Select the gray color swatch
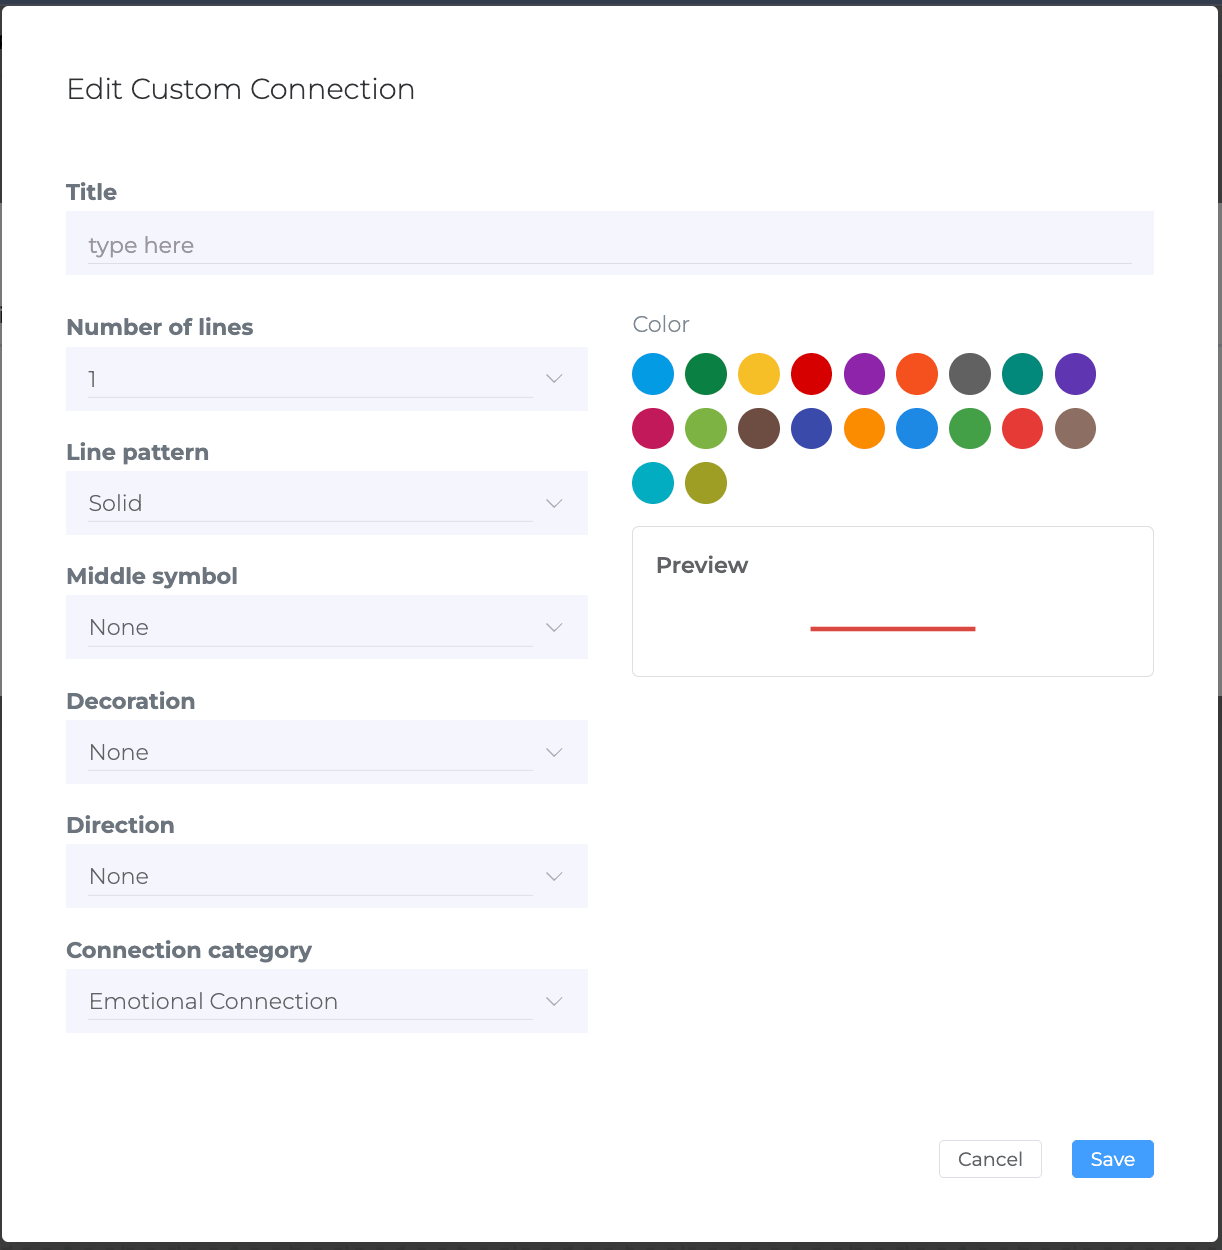The height and width of the screenshot is (1250, 1222). click(970, 374)
